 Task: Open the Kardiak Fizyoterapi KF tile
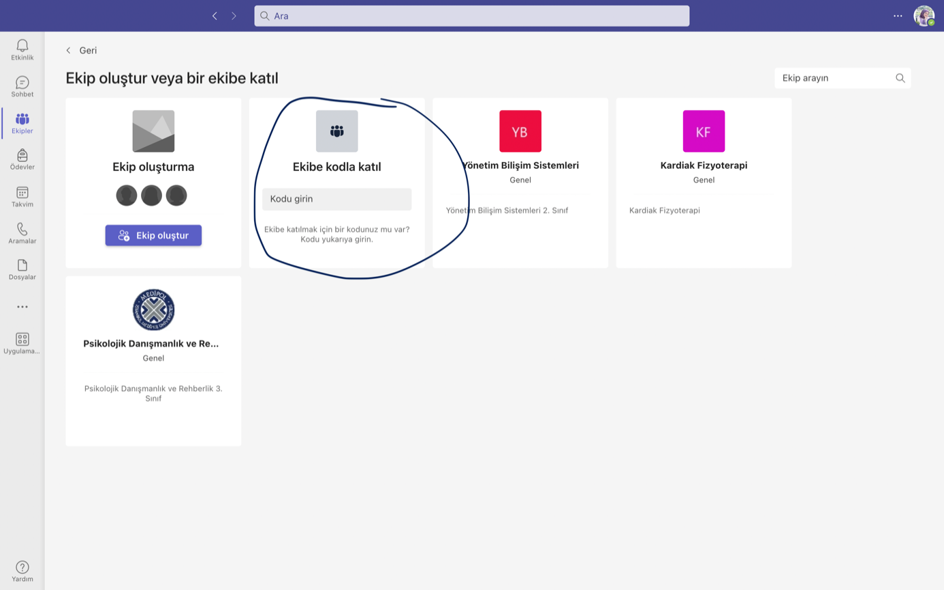(x=703, y=131)
